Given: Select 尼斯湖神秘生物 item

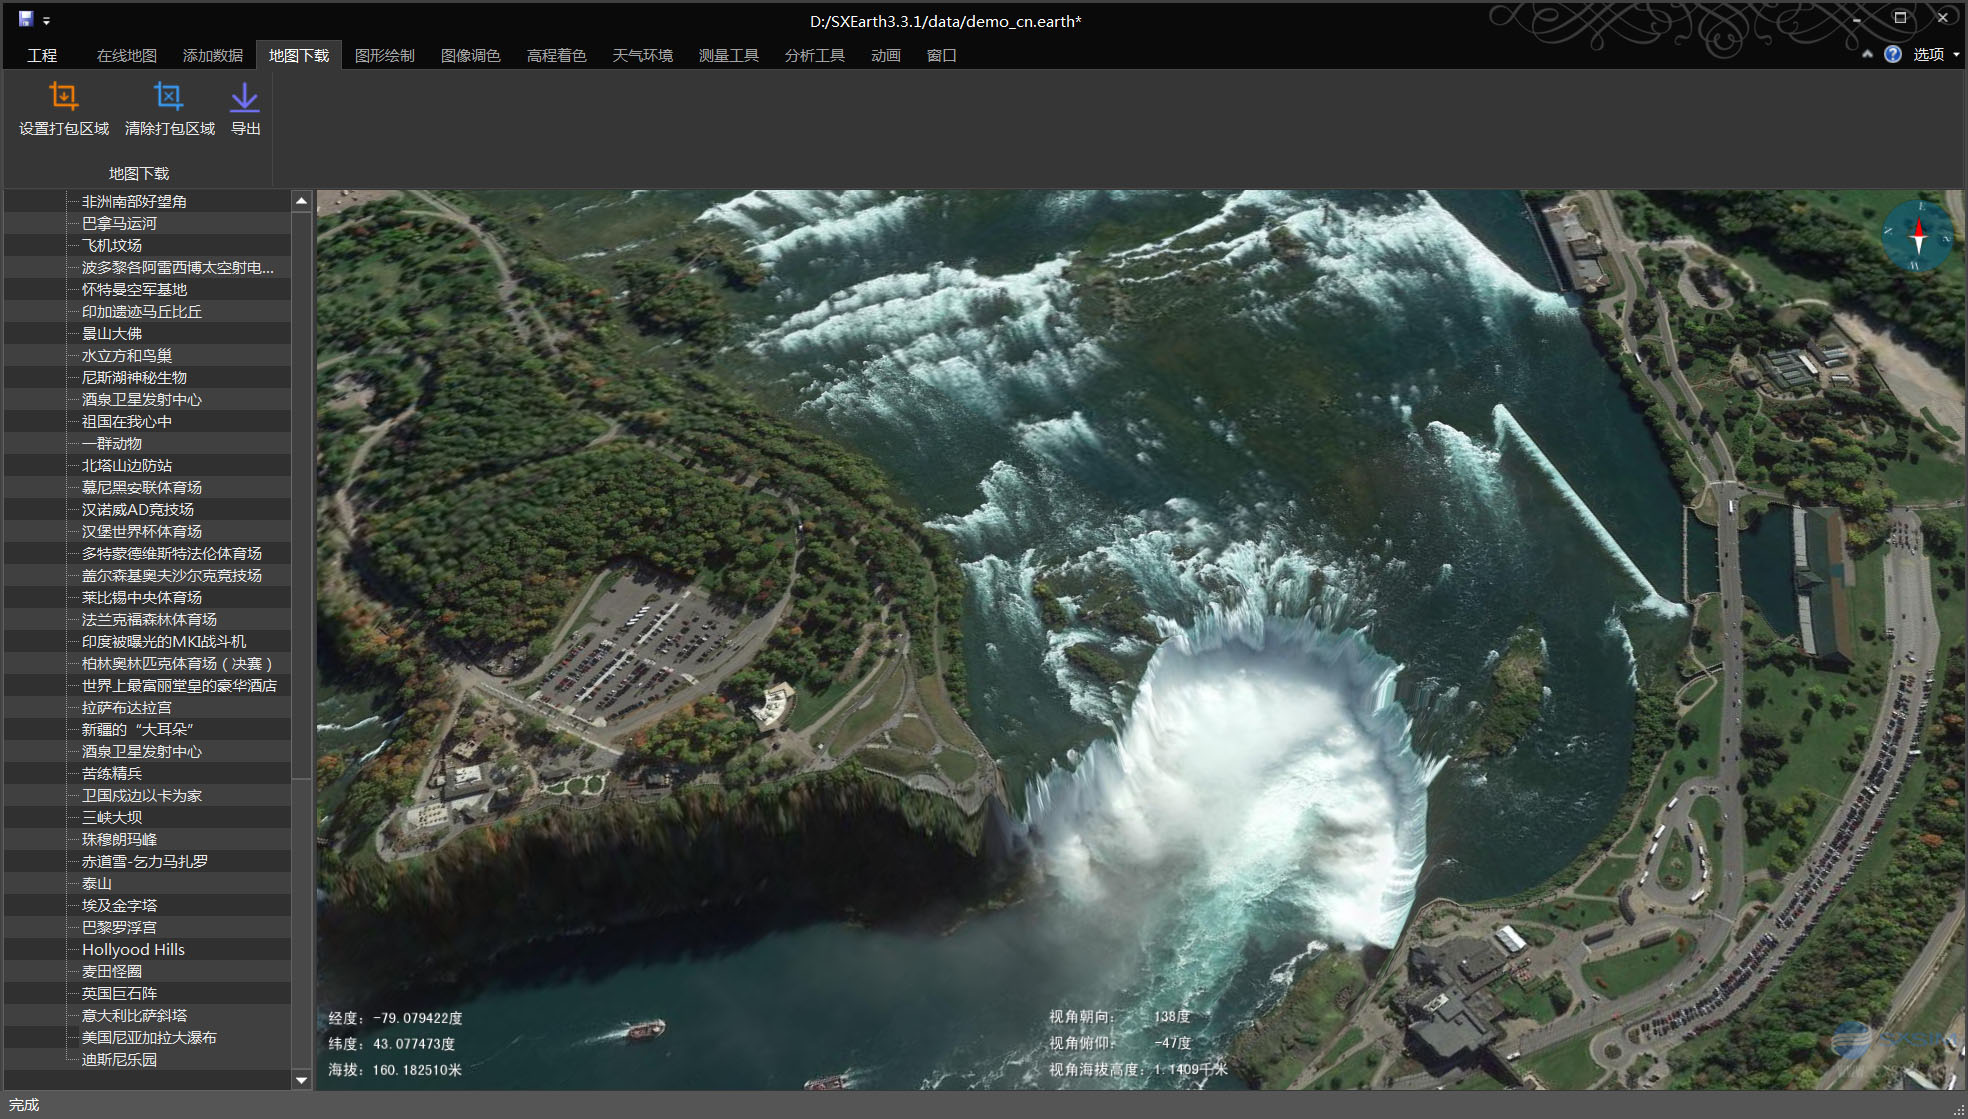Looking at the screenshot, I should pyautogui.click(x=134, y=377).
